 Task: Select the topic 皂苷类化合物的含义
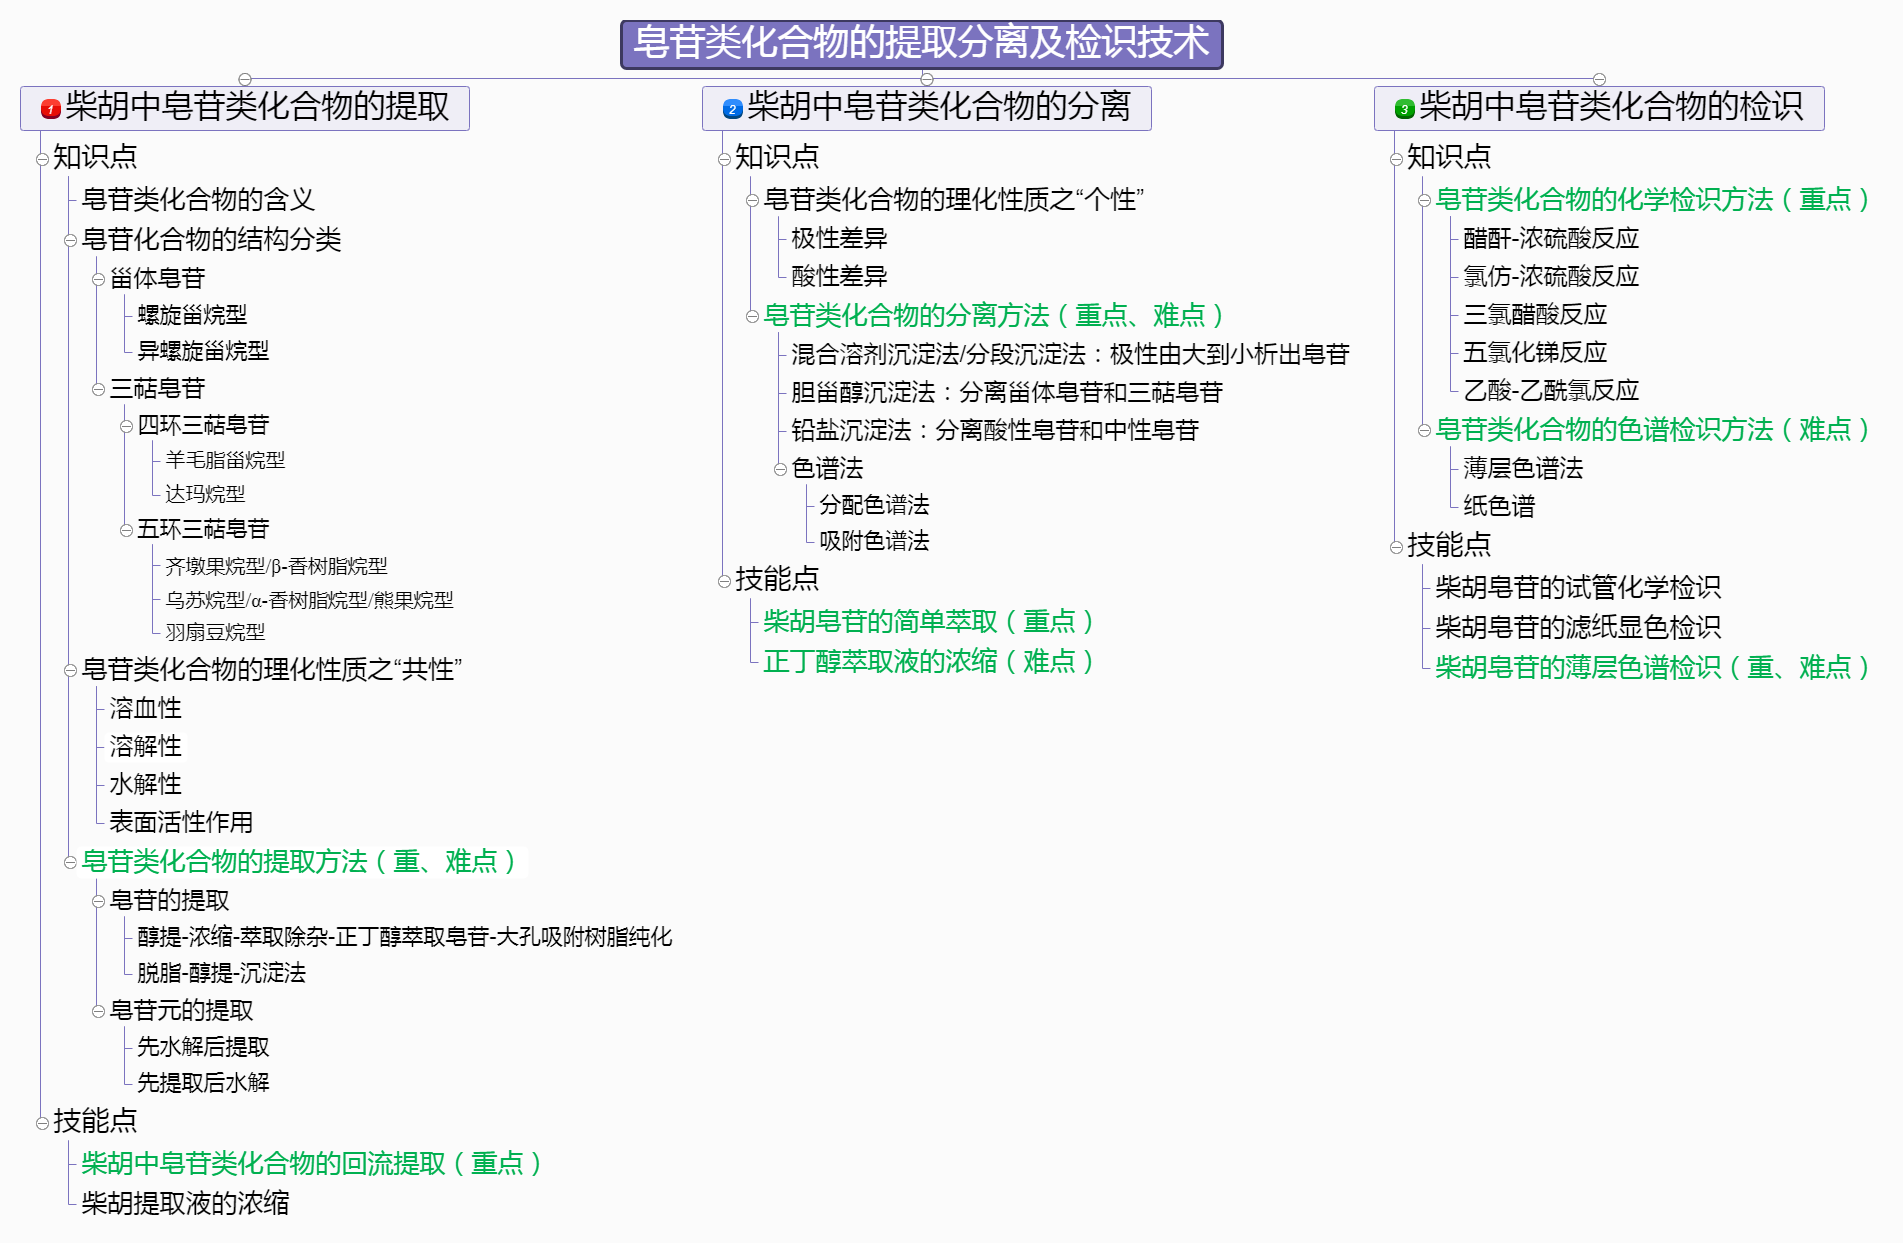(x=198, y=199)
